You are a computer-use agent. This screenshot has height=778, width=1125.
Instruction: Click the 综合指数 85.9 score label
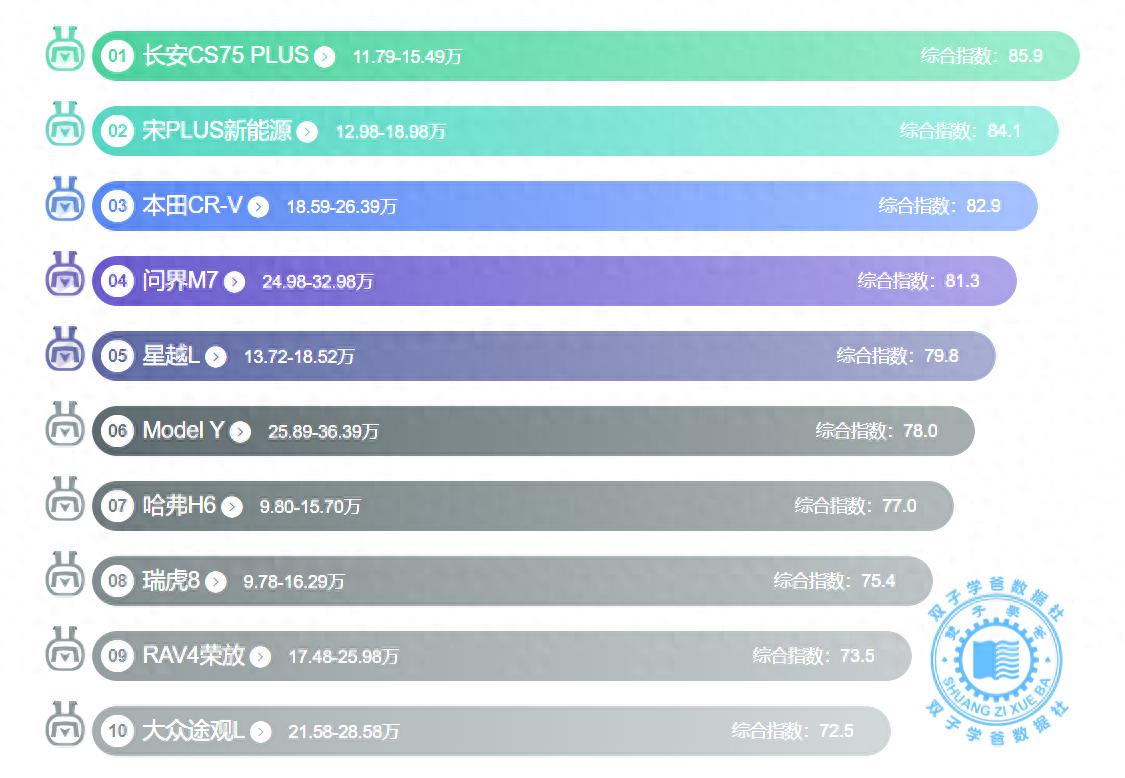coord(981,56)
